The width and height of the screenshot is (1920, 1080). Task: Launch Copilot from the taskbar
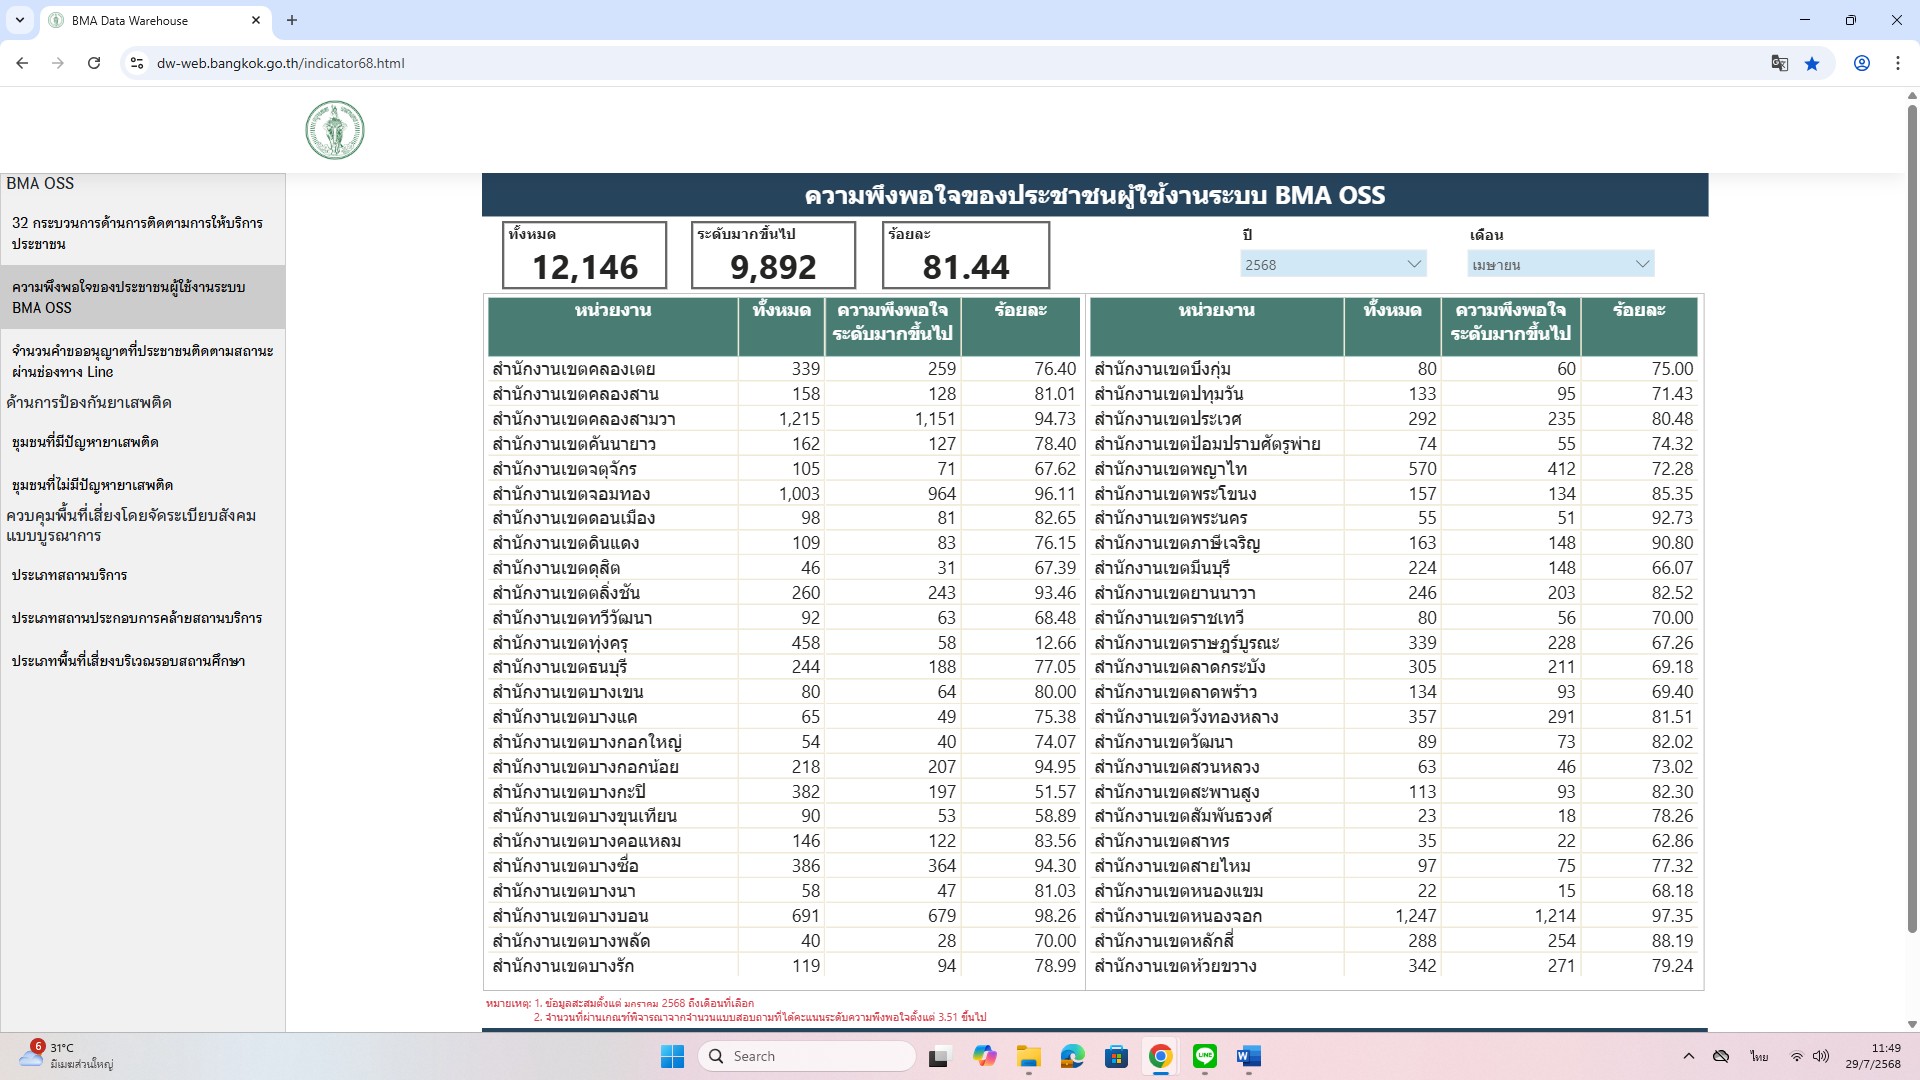pyautogui.click(x=985, y=1056)
